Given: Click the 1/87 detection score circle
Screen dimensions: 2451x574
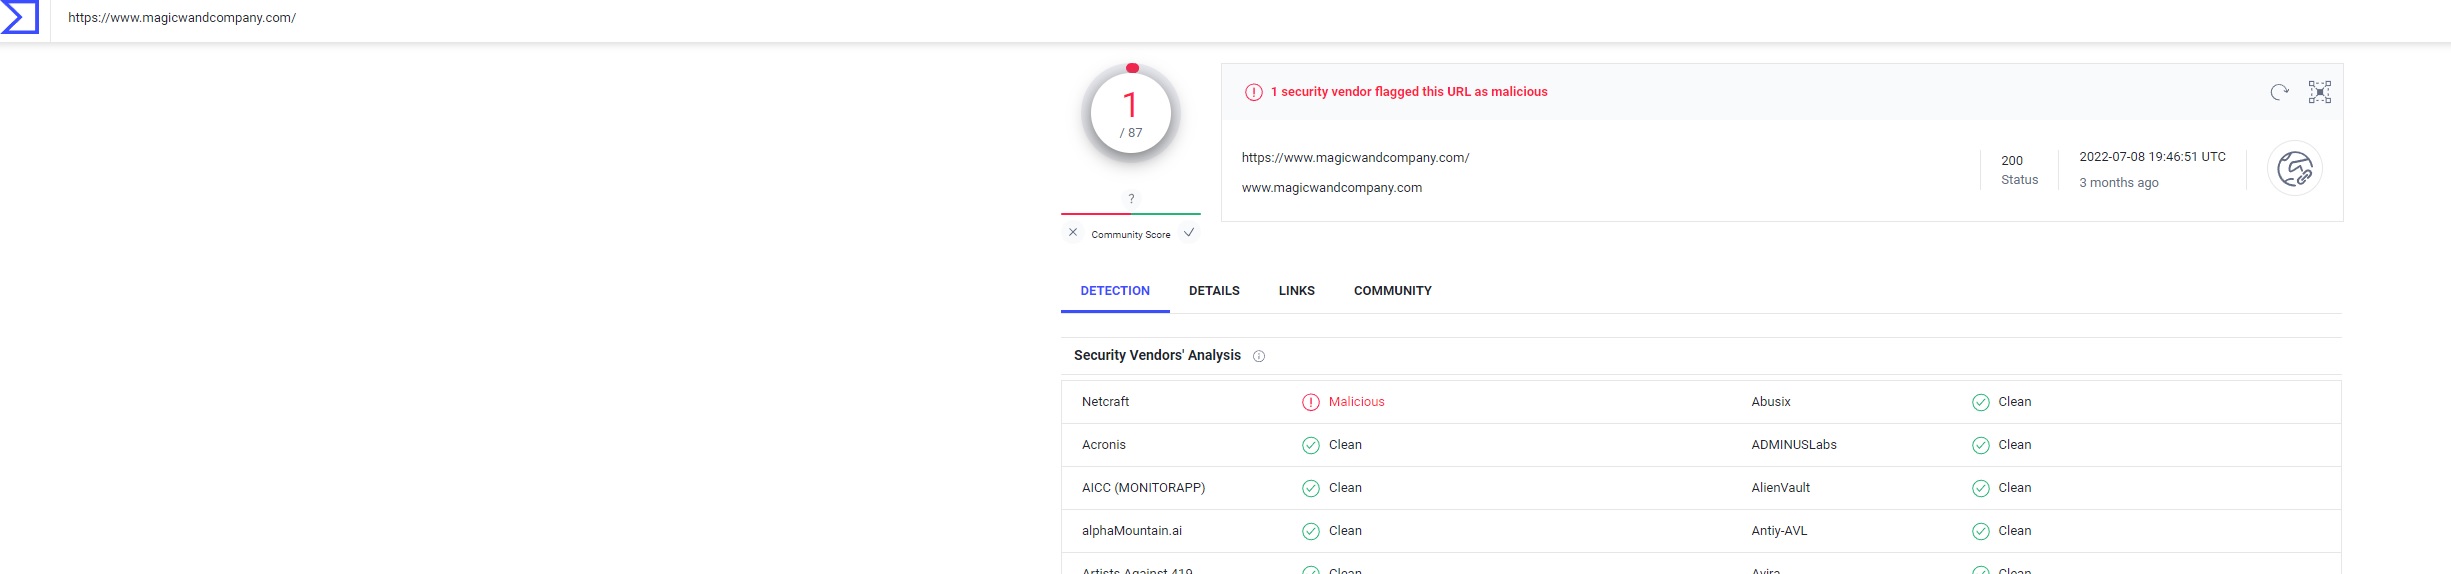Looking at the screenshot, I should 1131,113.
